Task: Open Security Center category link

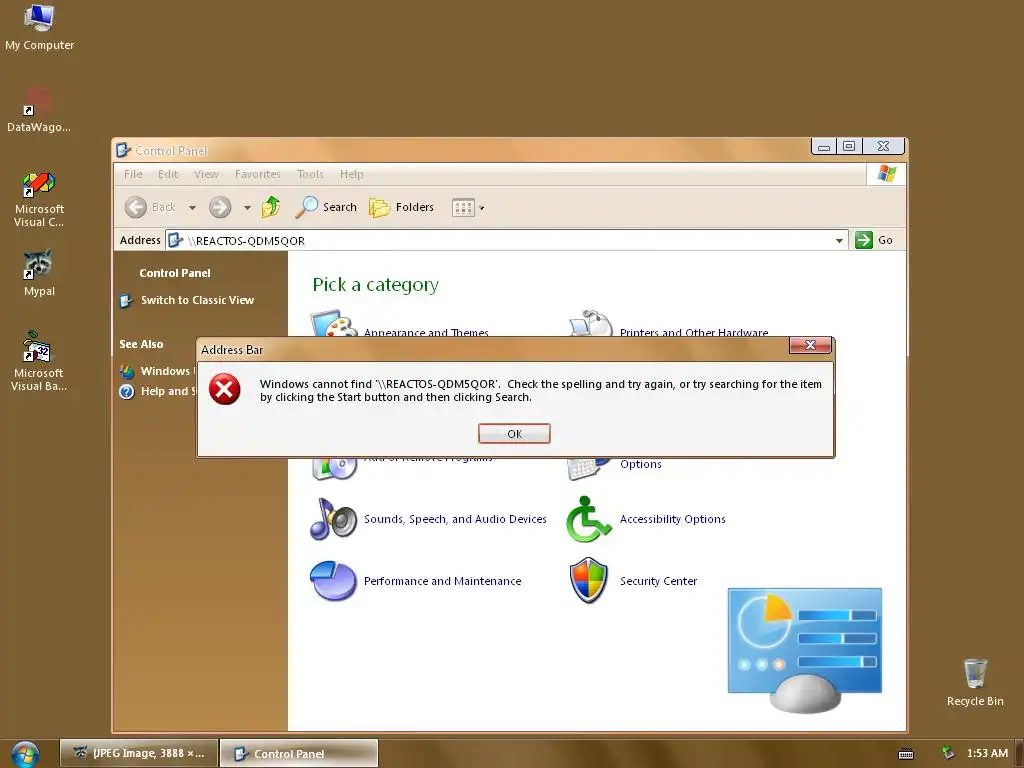Action: click(658, 581)
